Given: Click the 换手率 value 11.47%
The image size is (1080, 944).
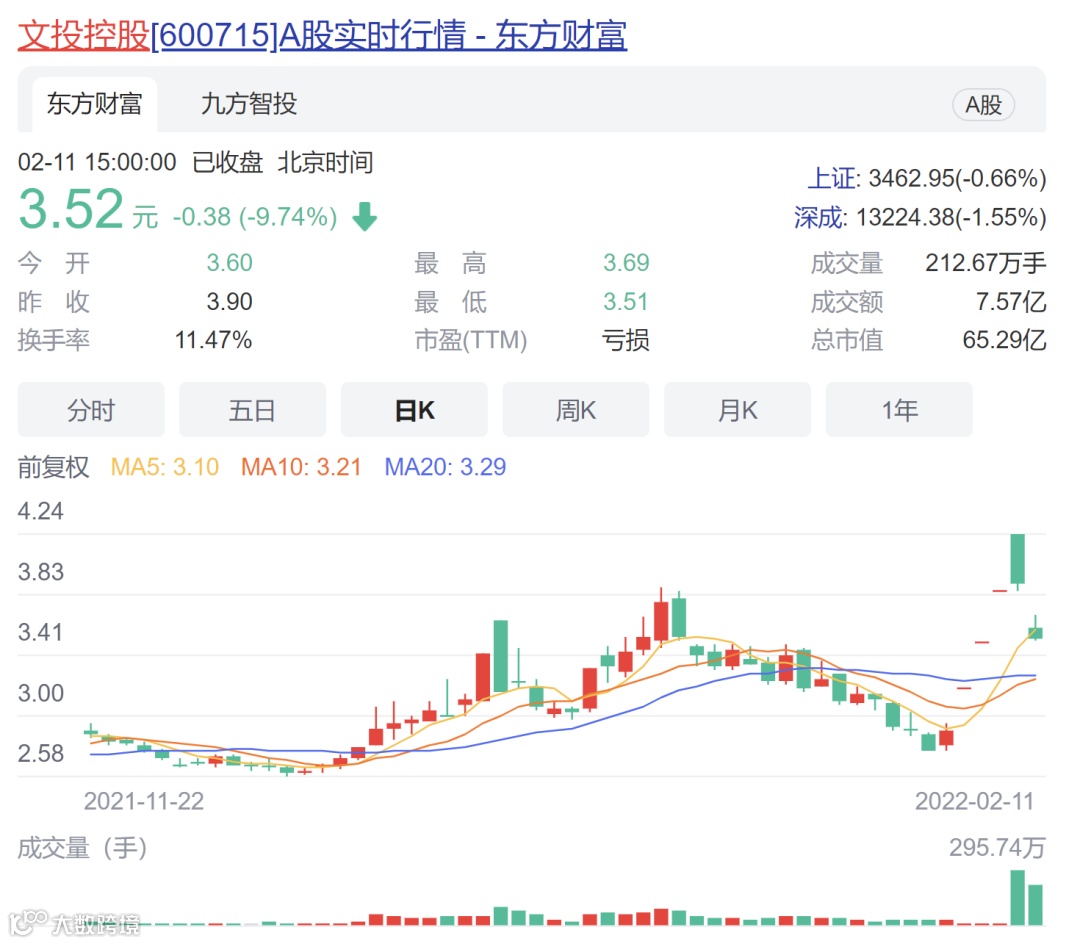Looking at the screenshot, I should (x=214, y=339).
